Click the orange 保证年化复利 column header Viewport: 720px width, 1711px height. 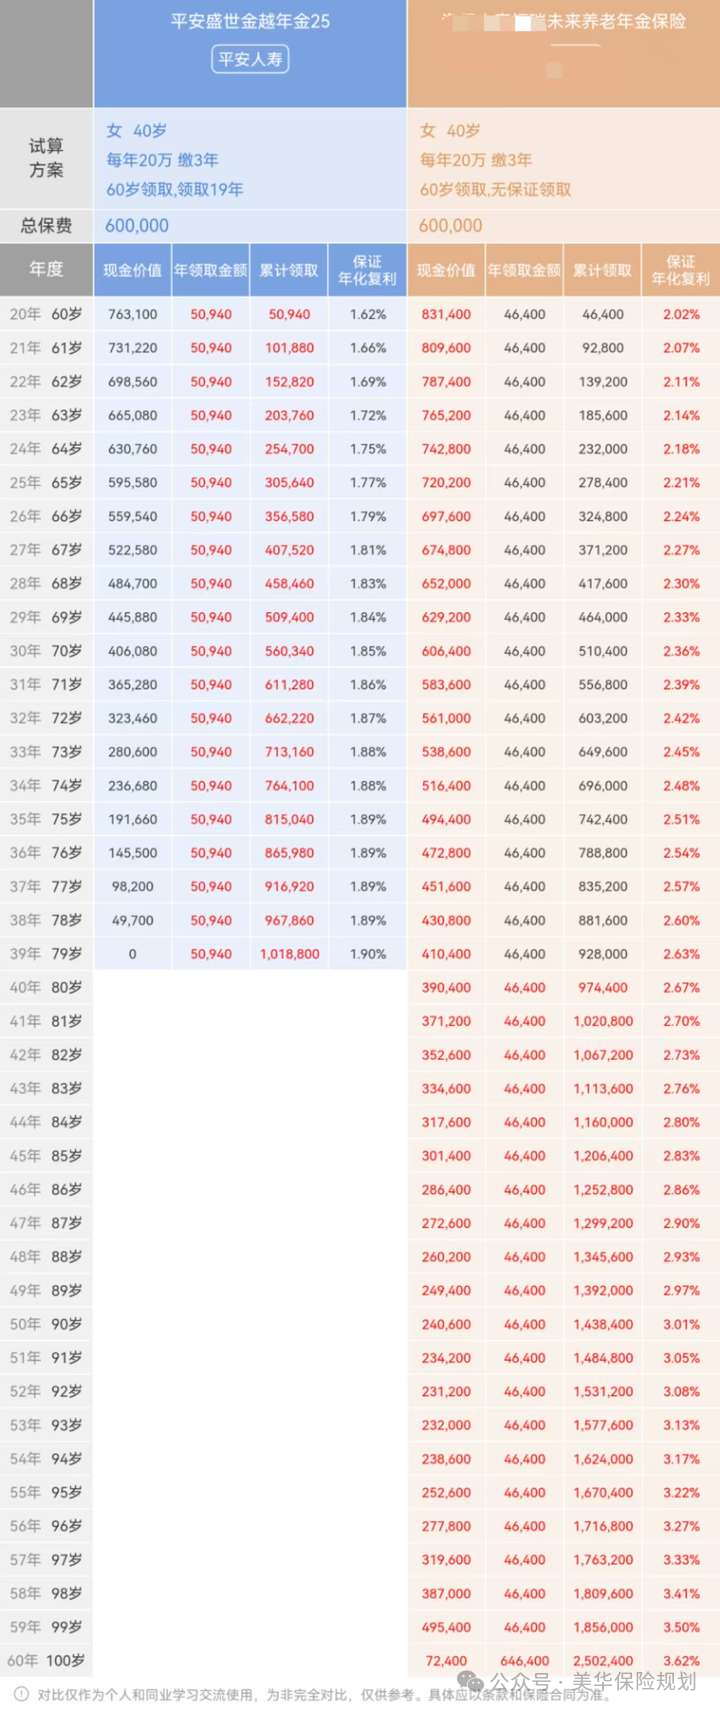pyautogui.click(x=680, y=270)
